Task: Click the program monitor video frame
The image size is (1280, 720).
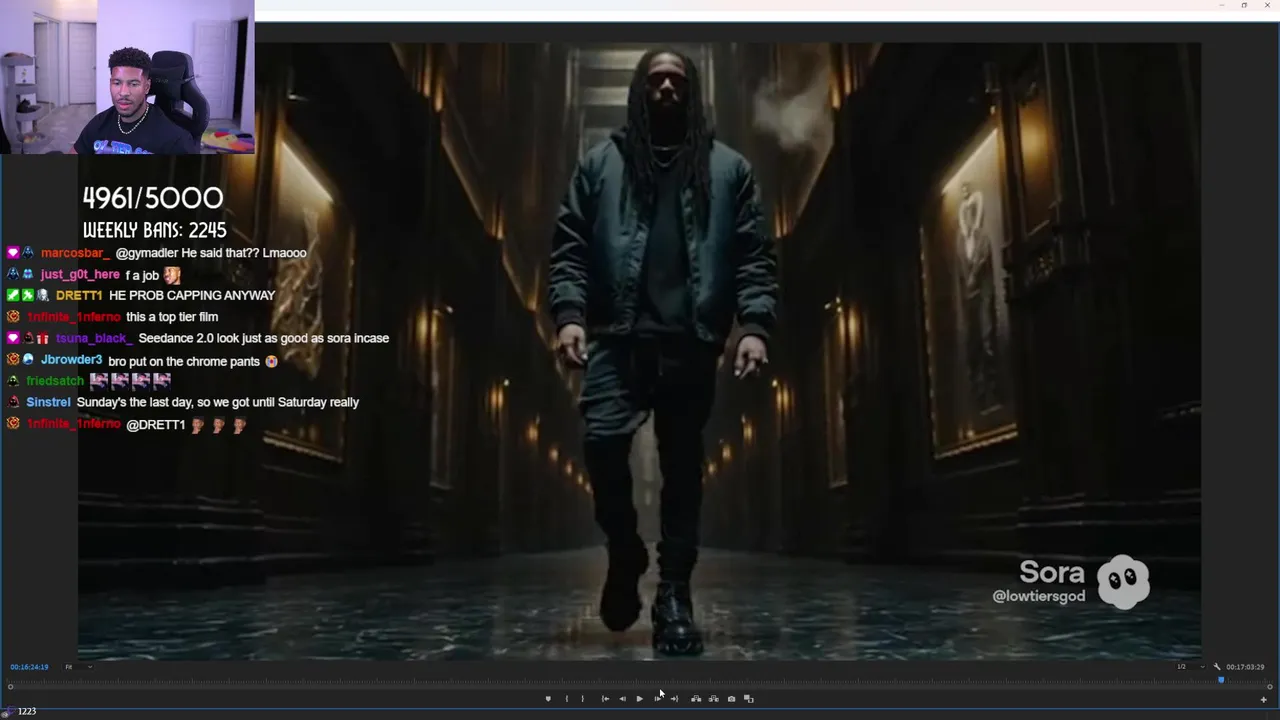Action: [640, 350]
